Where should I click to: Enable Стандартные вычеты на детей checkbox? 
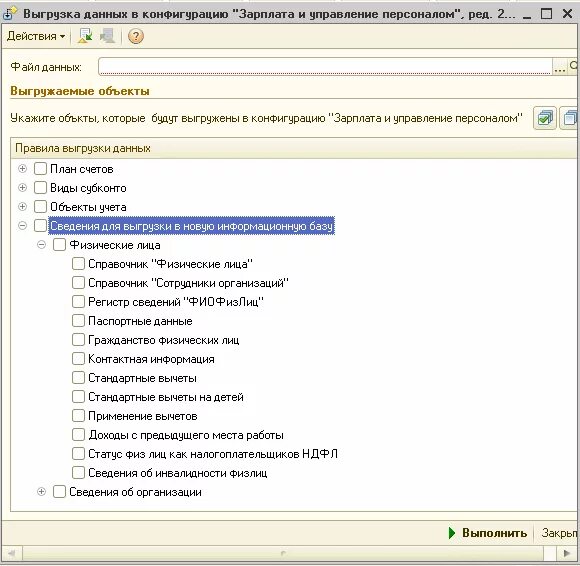[x=78, y=397]
